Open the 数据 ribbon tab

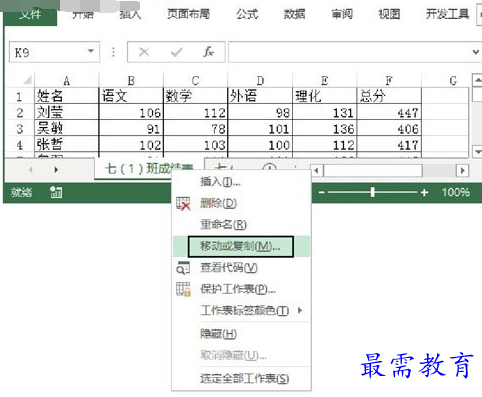click(294, 14)
